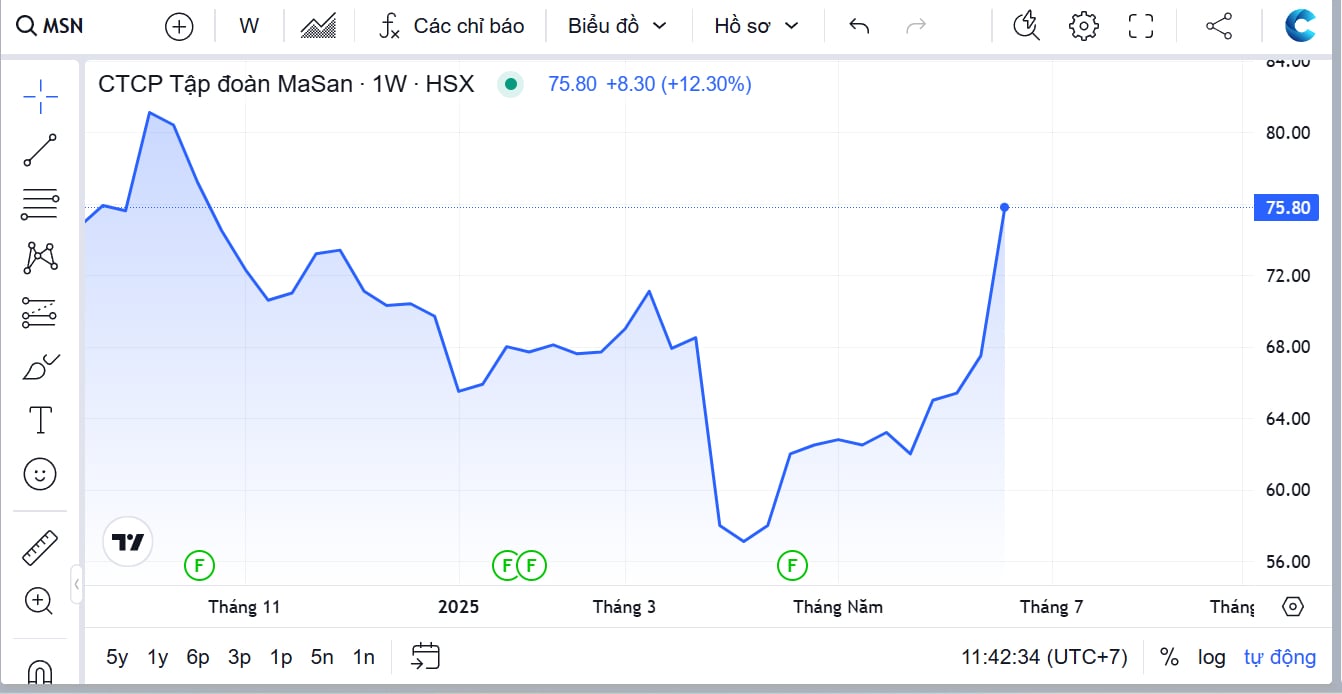Select the 6p time range
1342x694 pixels.
click(x=198, y=657)
